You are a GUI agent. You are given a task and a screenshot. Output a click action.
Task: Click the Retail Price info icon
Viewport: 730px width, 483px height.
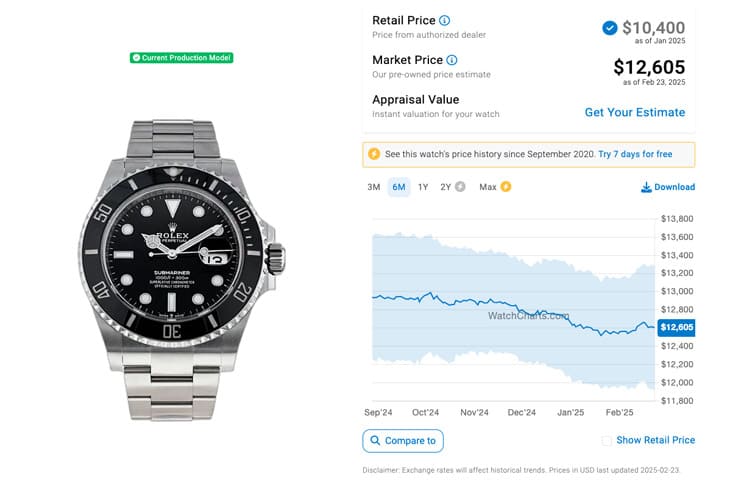[x=445, y=20]
